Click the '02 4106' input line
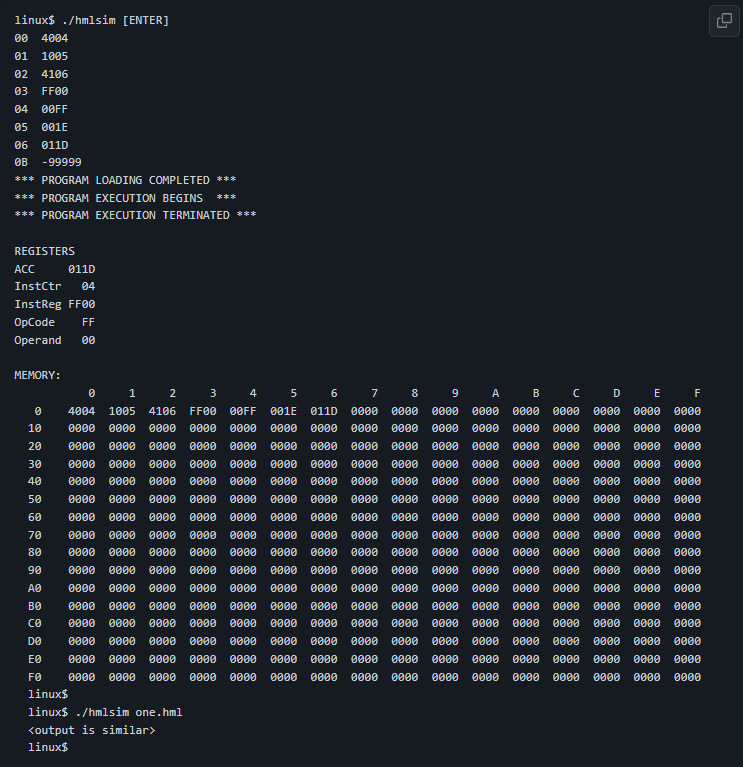The image size is (743, 767). 41,74
